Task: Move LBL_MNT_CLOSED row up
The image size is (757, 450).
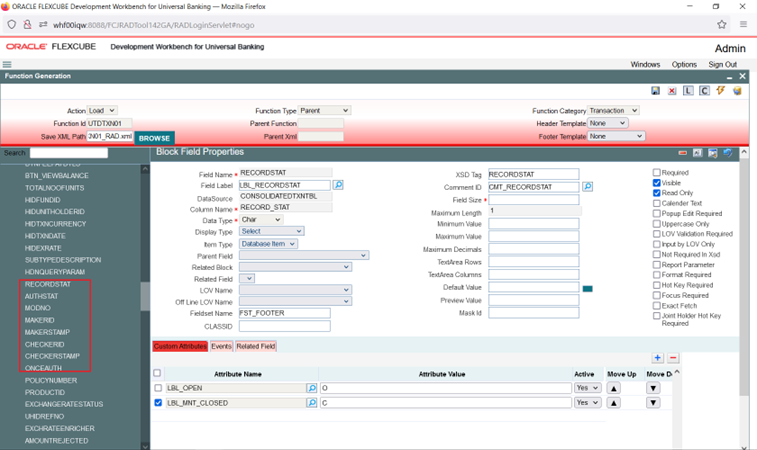Action: click(614, 403)
